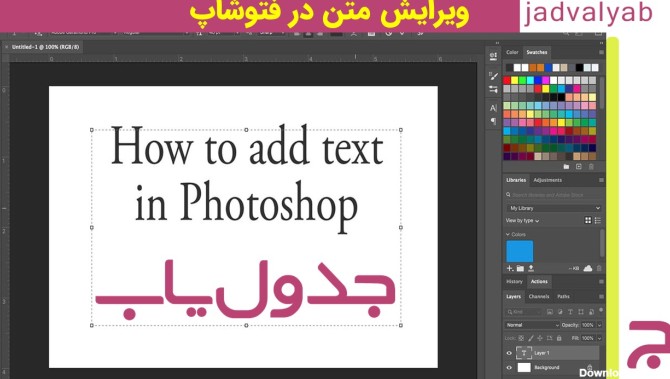The image size is (670, 379).
Task: Open layer Kind filter dropdown
Action: coord(524,312)
